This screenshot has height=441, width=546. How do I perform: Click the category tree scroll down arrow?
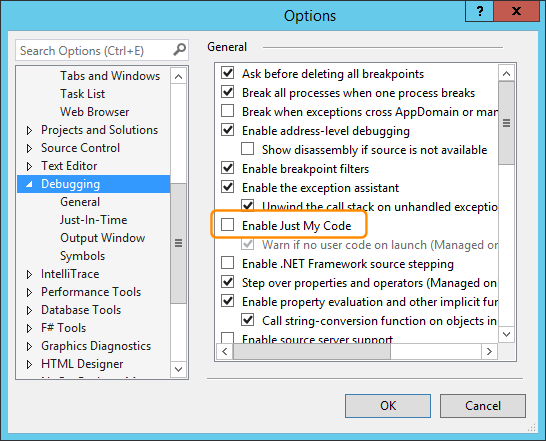[178, 369]
